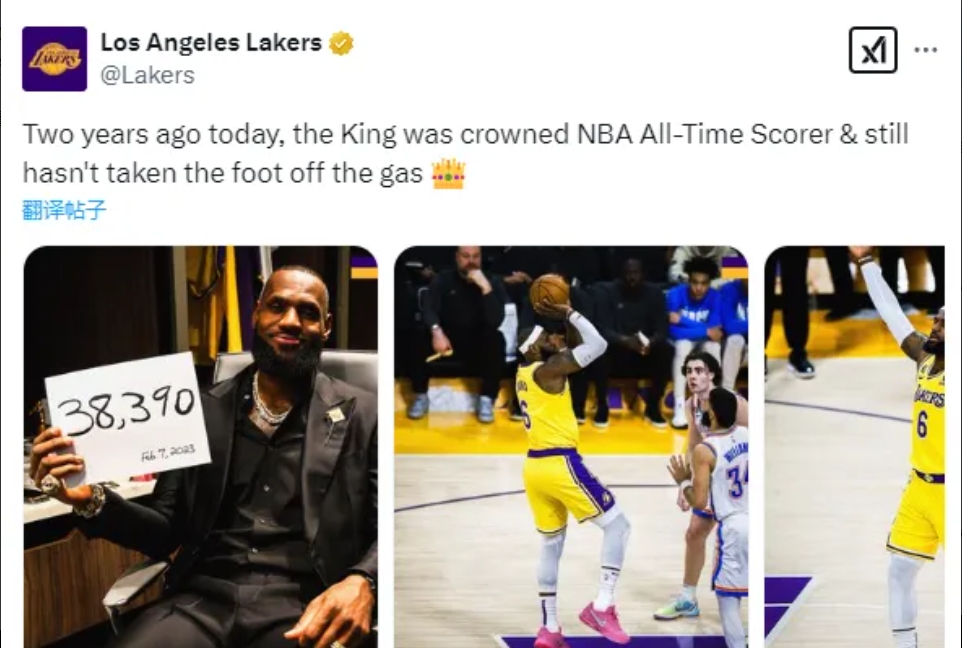Click the crown emoji in the post
Image resolution: width=962 pixels, height=648 pixels.
pos(448,175)
